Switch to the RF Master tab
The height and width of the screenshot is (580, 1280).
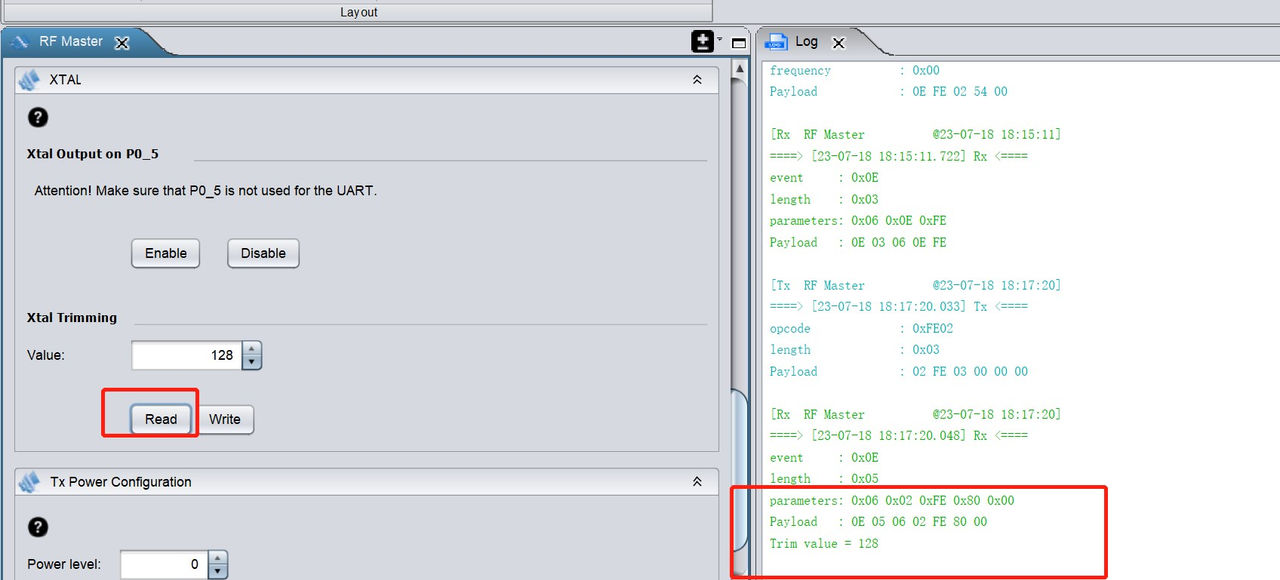click(71, 42)
